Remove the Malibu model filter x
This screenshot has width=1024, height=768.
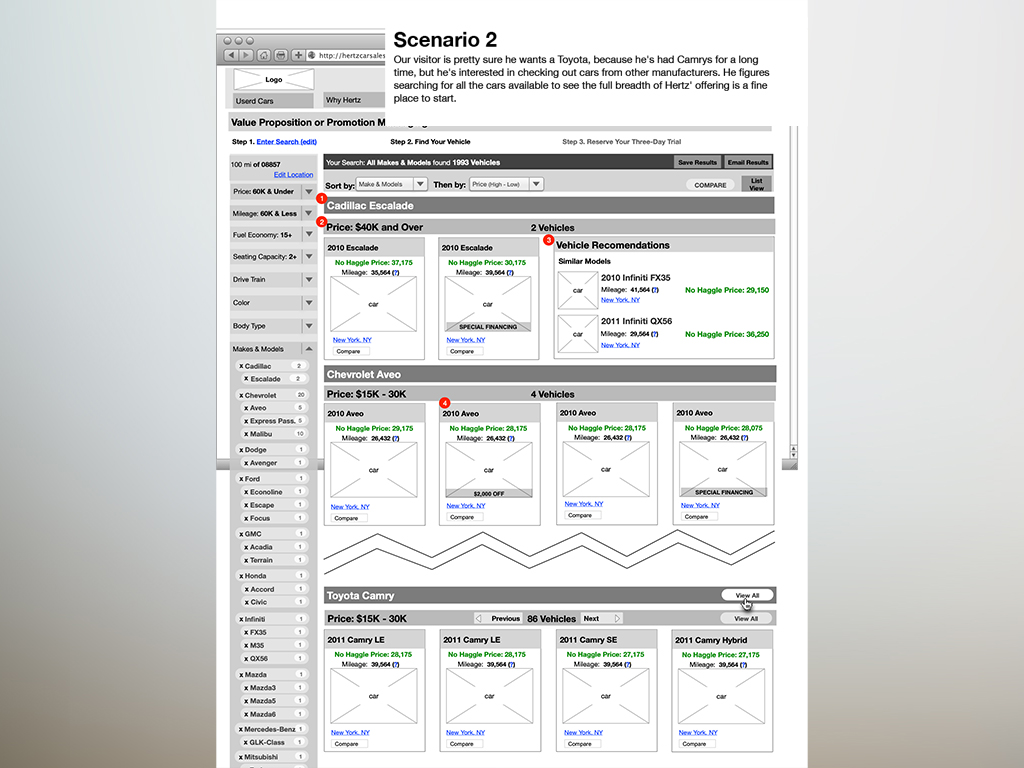point(246,434)
